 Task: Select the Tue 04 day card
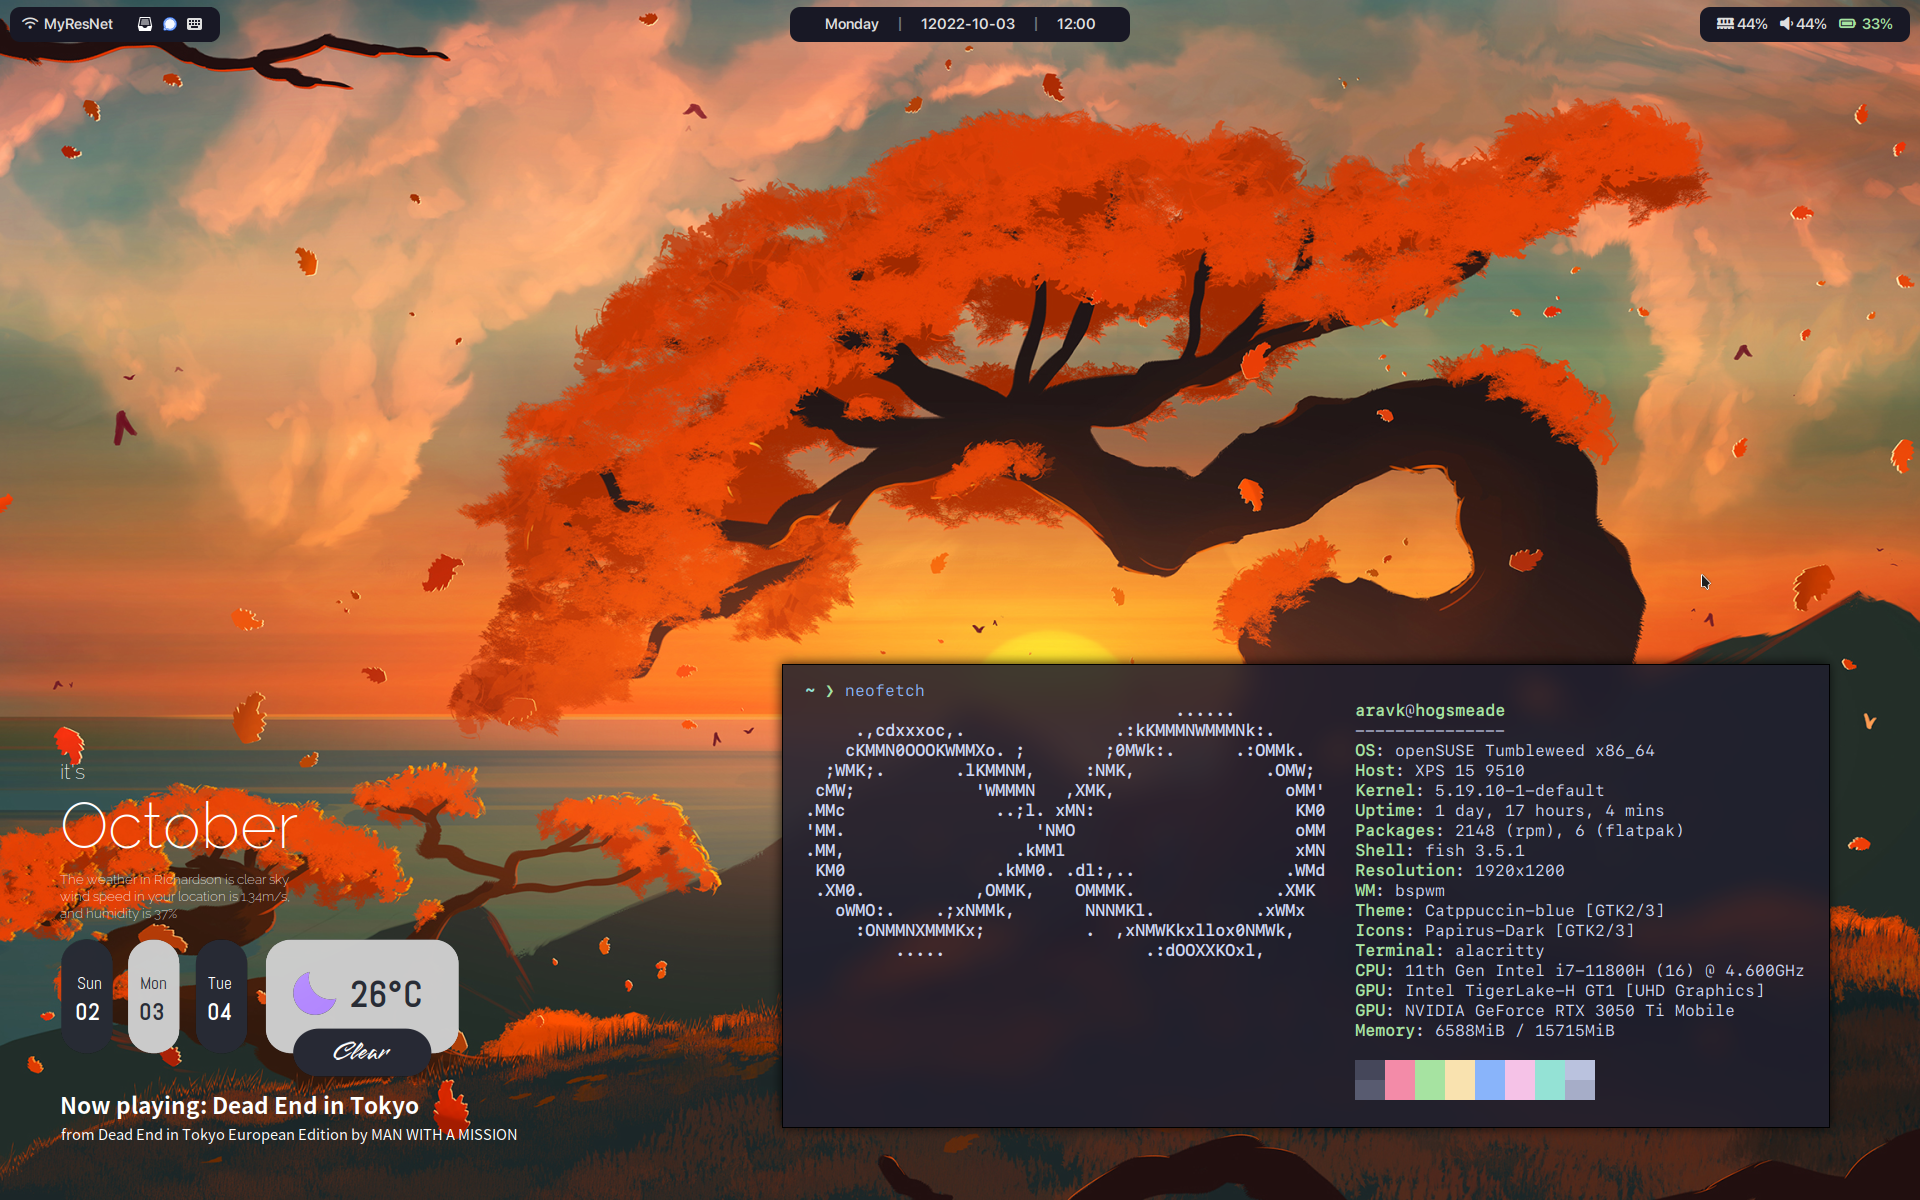click(220, 998)
